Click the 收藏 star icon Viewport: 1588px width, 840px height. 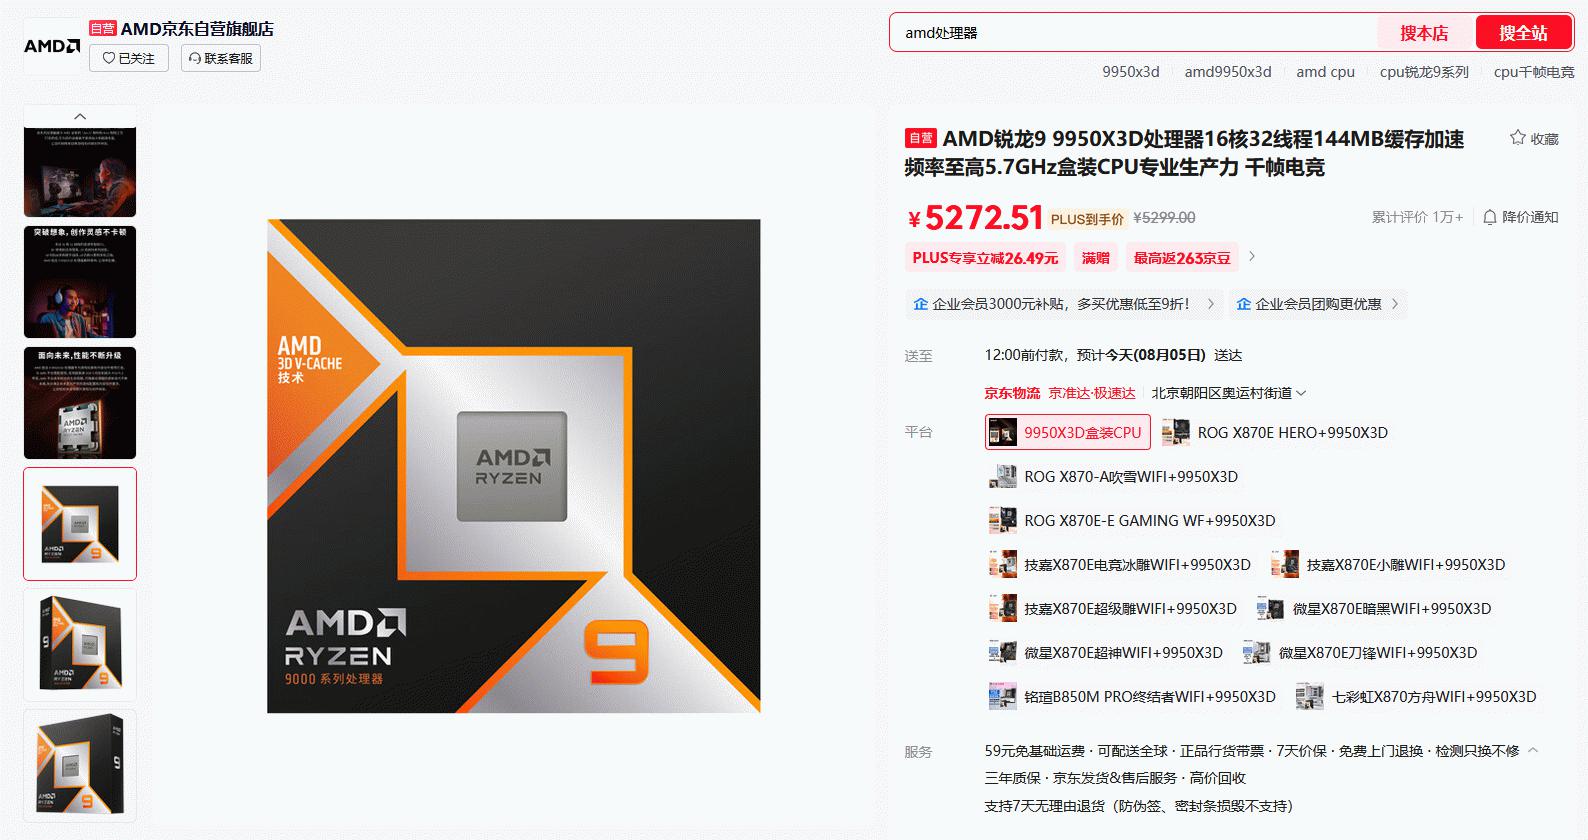pyautogui.click(x=1518, y=138)
